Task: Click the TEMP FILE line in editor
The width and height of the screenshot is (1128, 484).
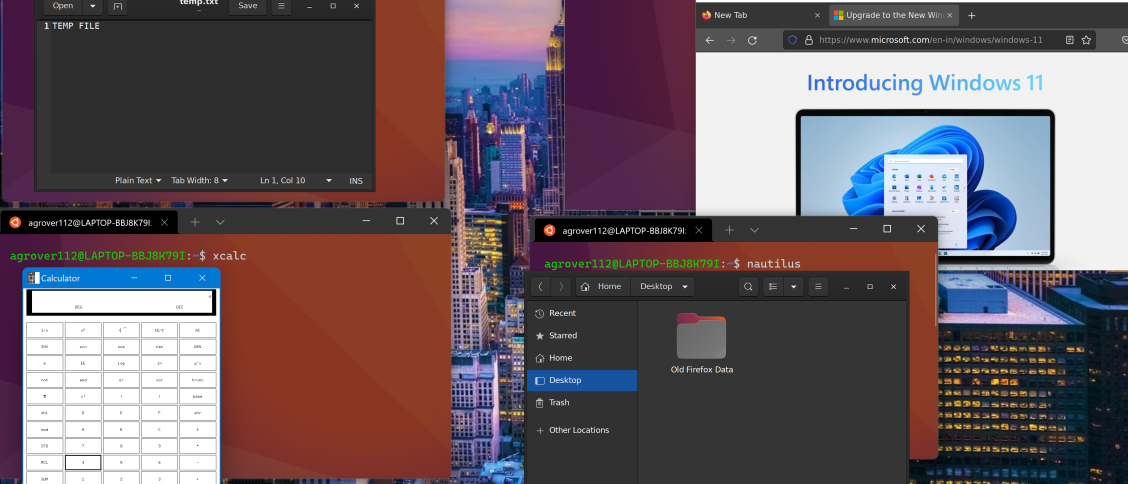Action: [76, 26]
